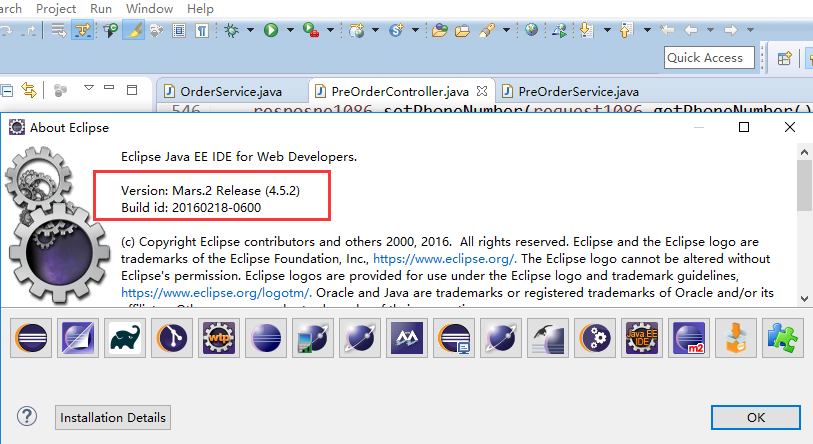The image size is (813, 444).
Task: Open the Run menu
Action: 101,9
